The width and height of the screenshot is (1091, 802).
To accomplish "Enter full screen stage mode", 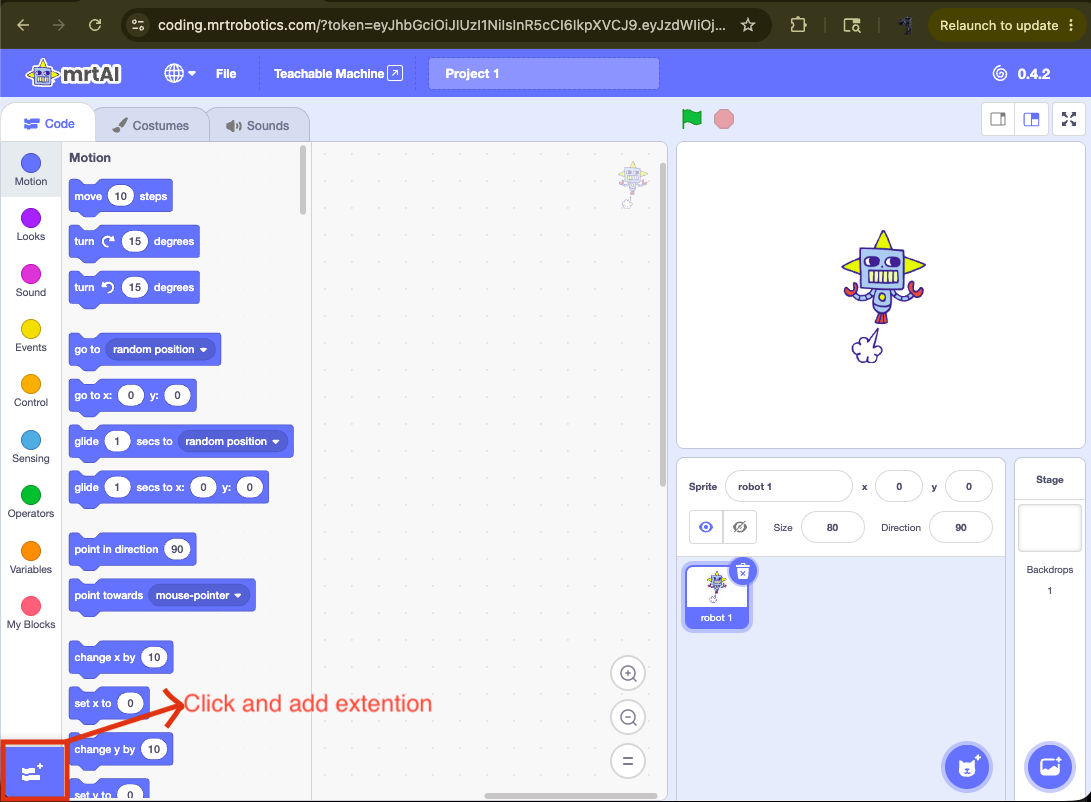I will click(1069, 119).
